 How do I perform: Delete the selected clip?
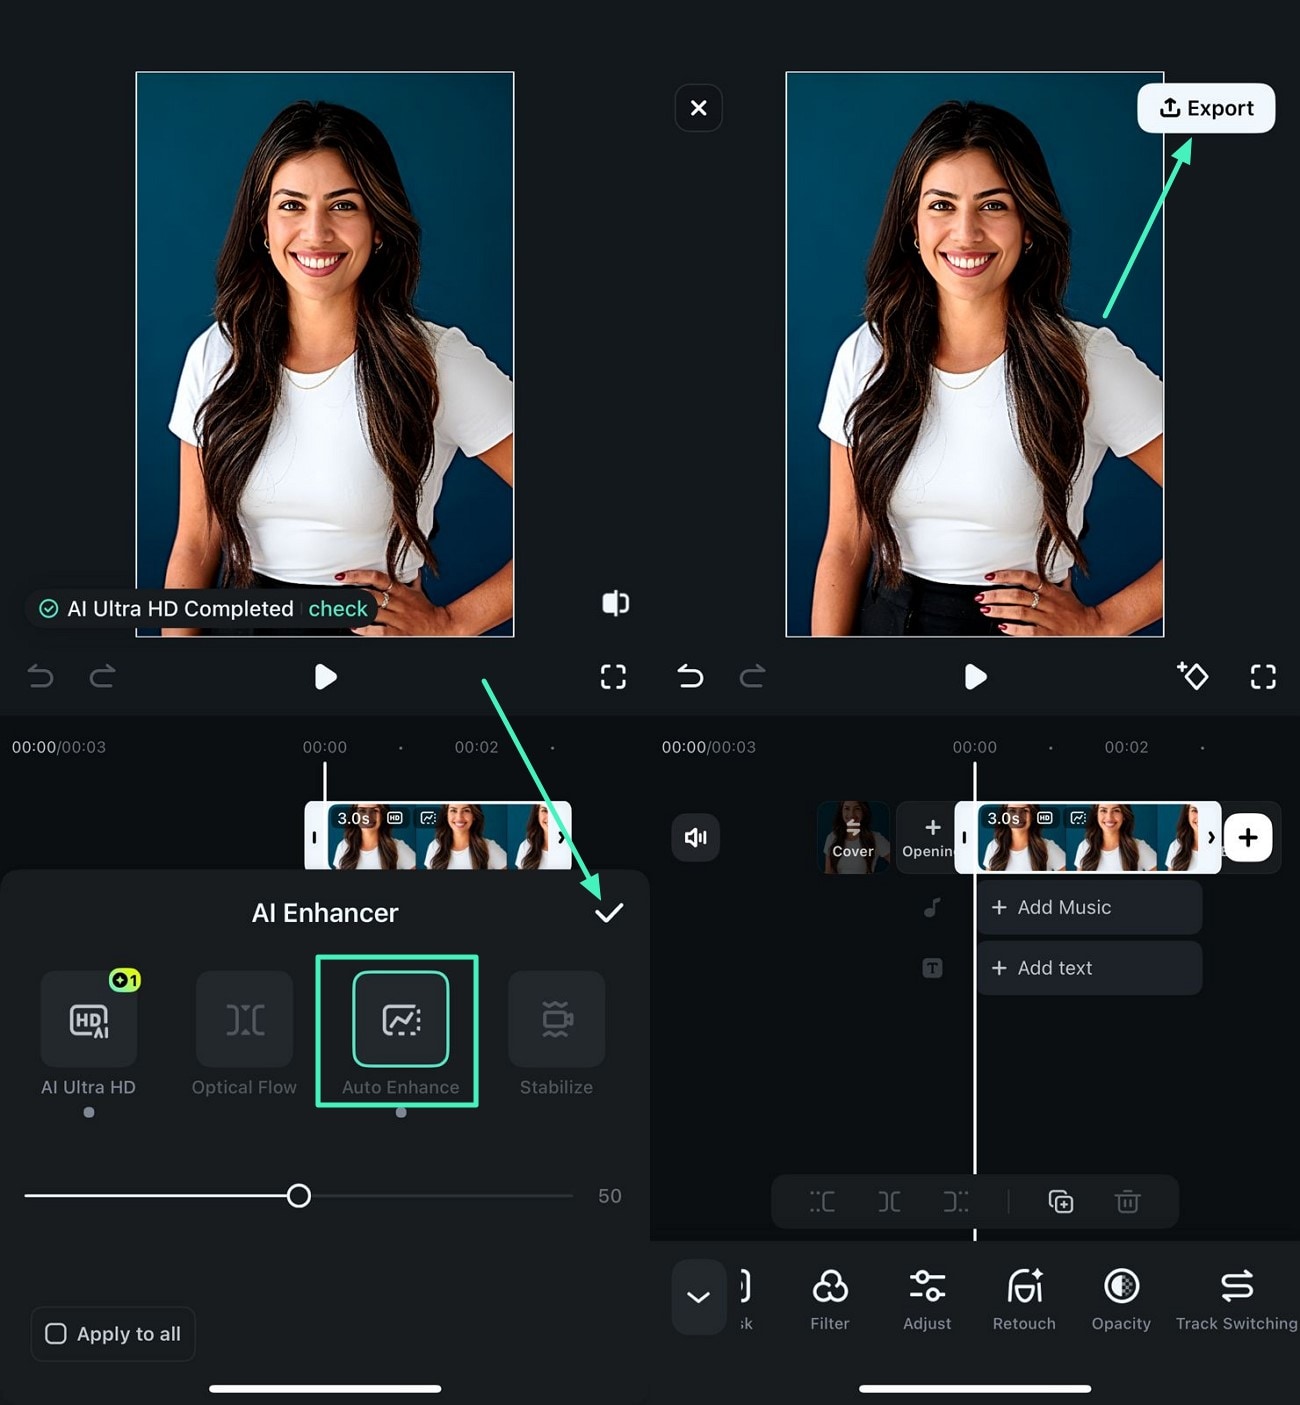[x=1128, y=1201]
